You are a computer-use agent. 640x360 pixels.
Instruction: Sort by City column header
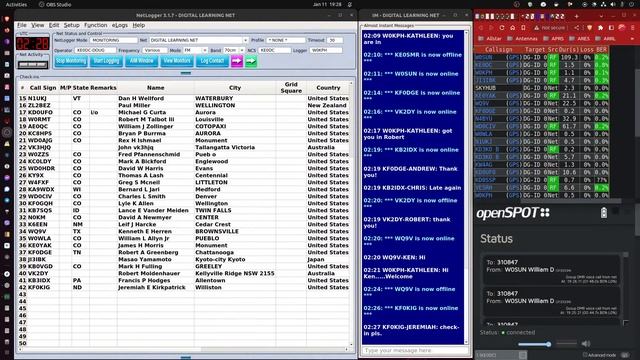tap(235, 88)
